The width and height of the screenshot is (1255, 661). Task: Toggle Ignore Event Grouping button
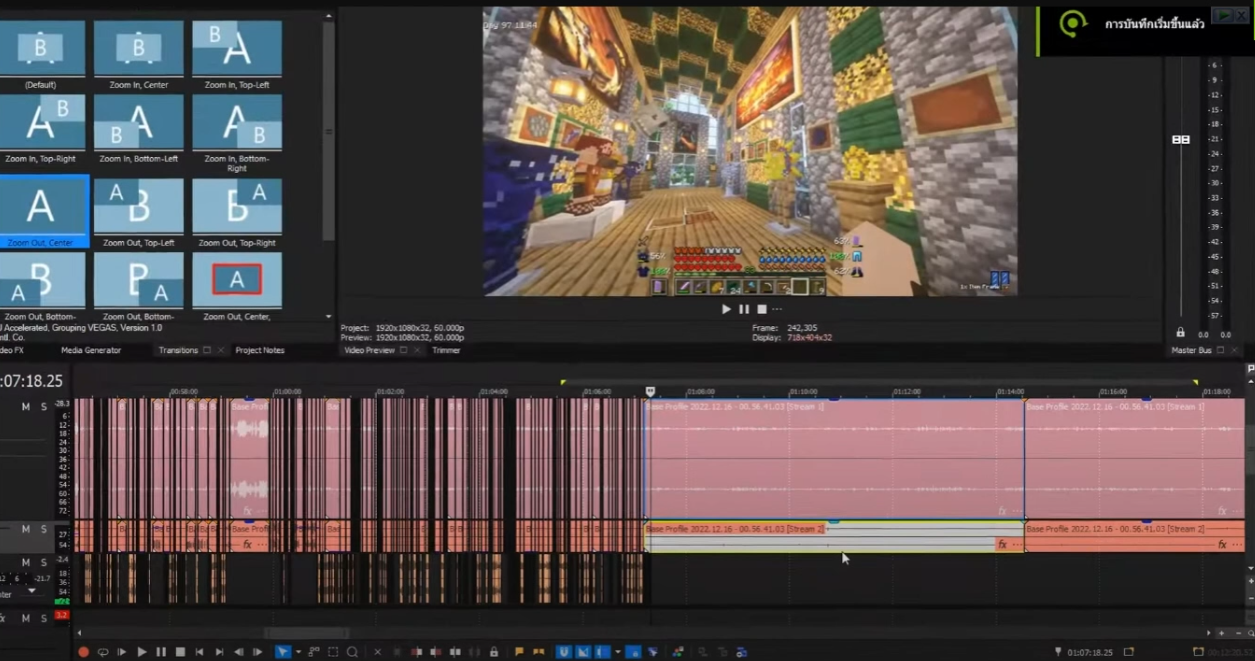(x=653, y=652)
